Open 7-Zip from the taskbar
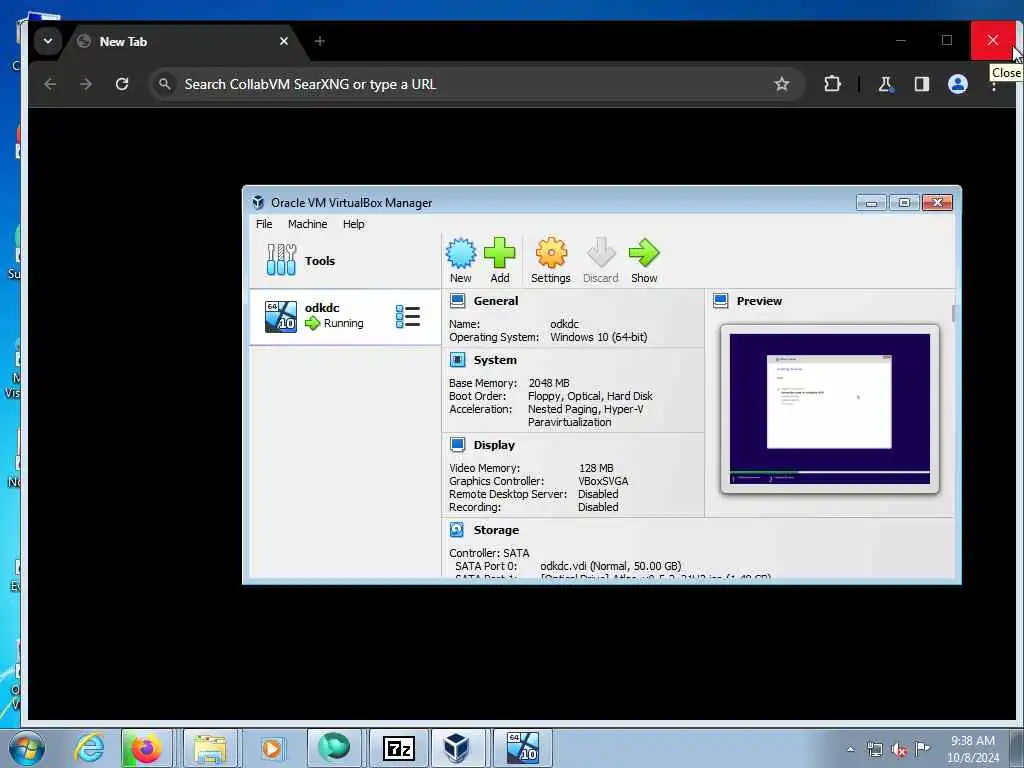 pyautogui.click(x=398, y=748)
